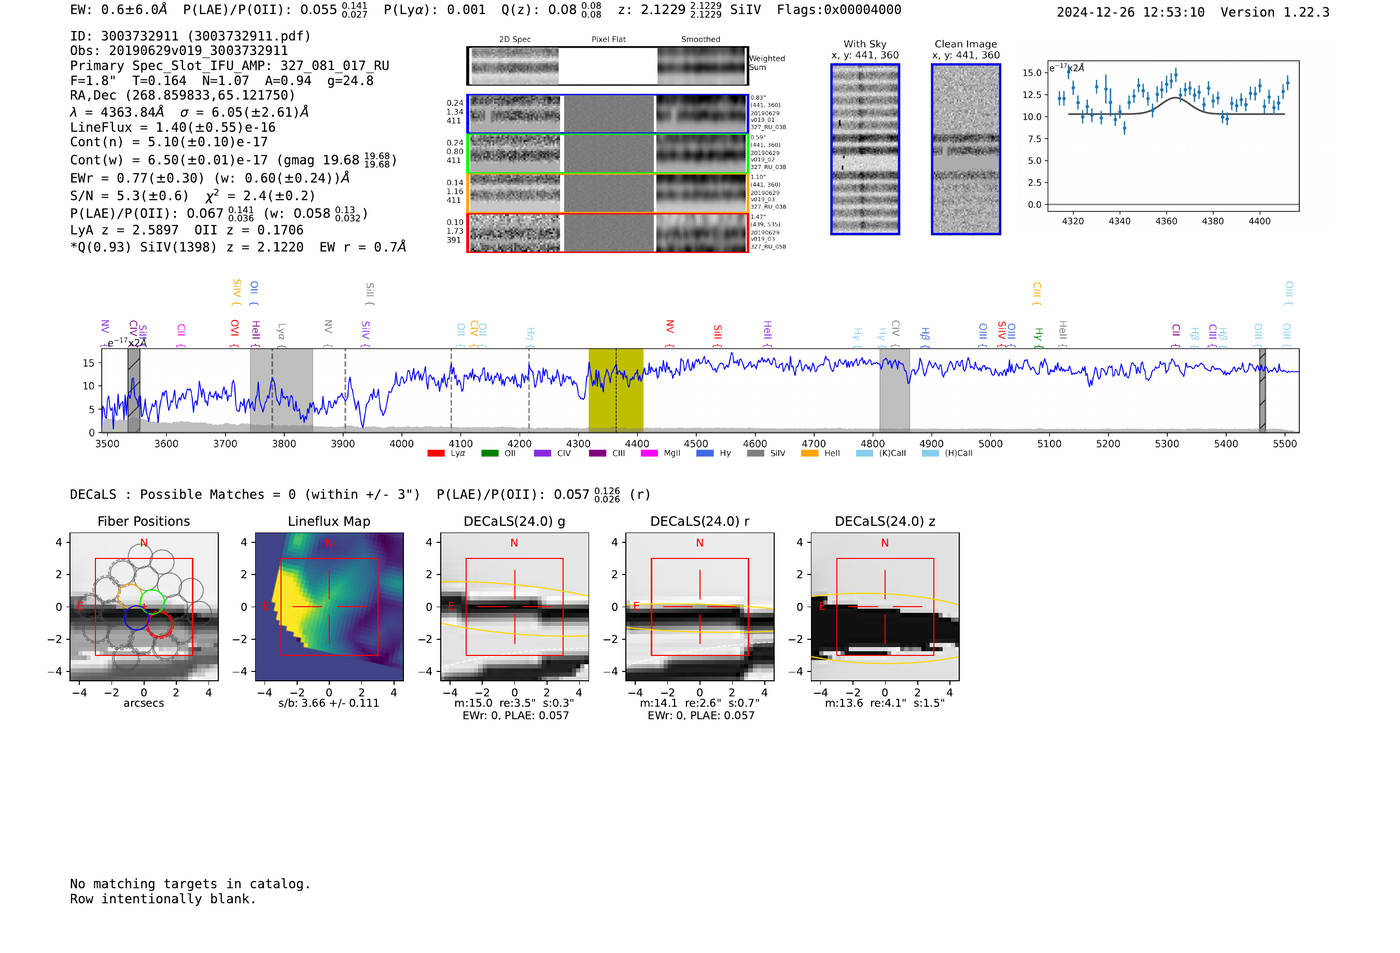Click the blue Hγ legend swatch

click(x=705, y=453)
